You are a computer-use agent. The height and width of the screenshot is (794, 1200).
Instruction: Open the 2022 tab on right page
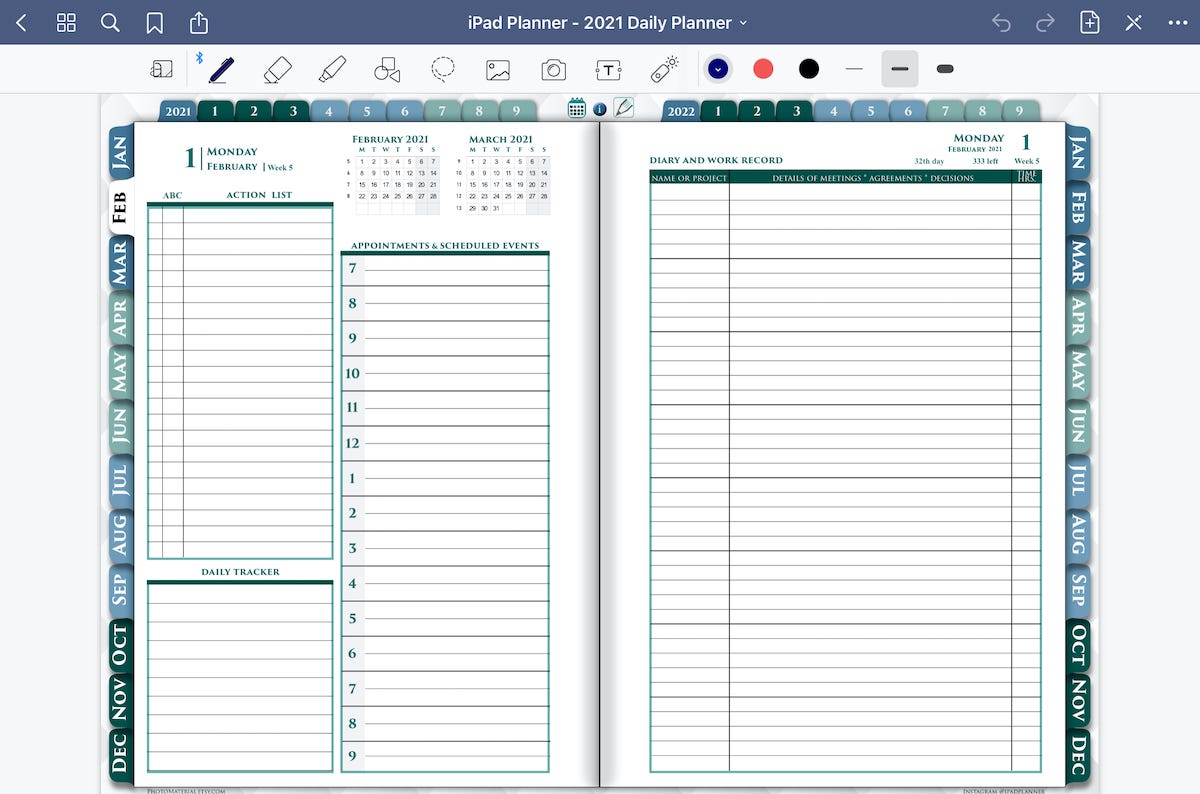(681, 111)
